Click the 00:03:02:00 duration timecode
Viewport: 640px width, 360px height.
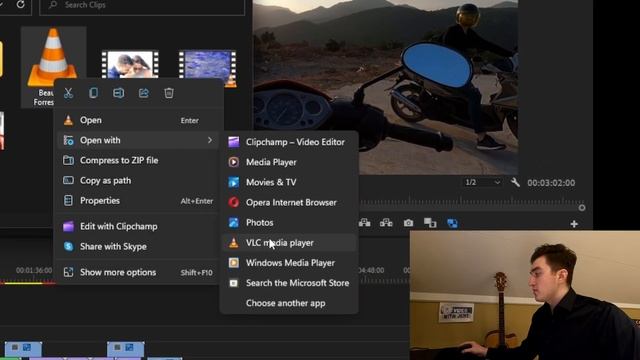pos(551,183)
